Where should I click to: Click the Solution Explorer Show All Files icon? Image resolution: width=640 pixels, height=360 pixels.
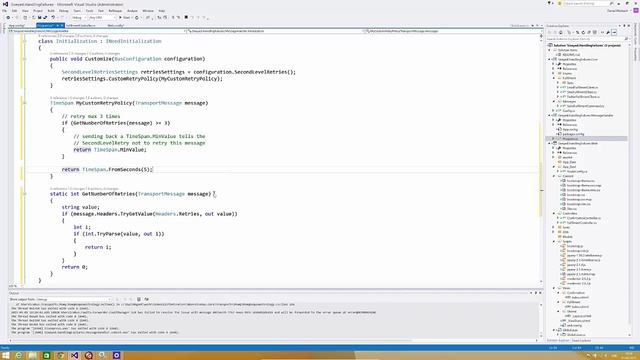(595, 32)
